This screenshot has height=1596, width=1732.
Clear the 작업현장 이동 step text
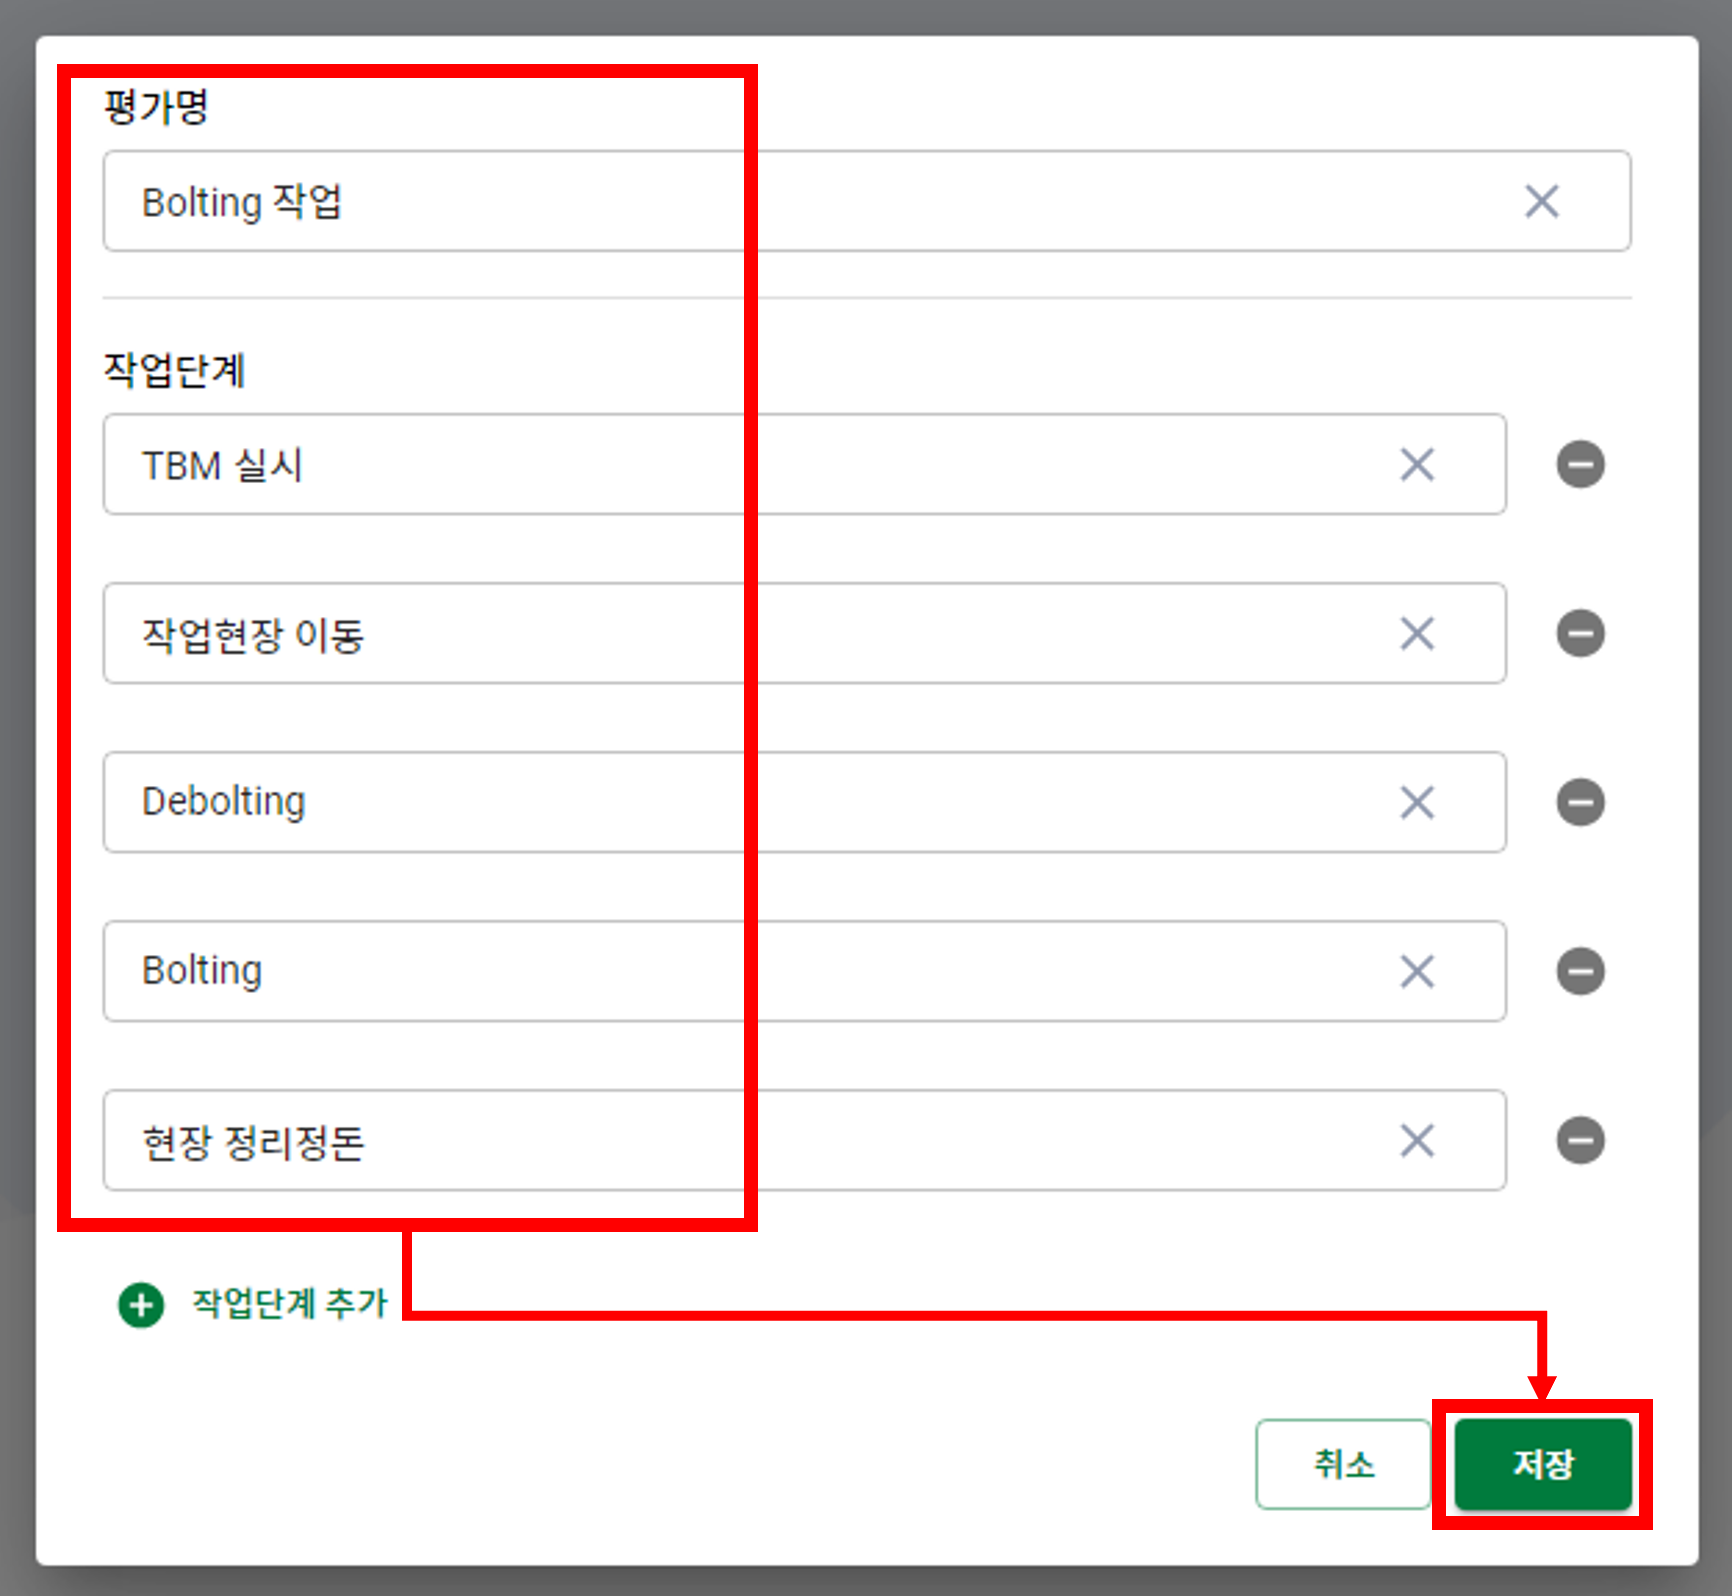click(1417, 633)
